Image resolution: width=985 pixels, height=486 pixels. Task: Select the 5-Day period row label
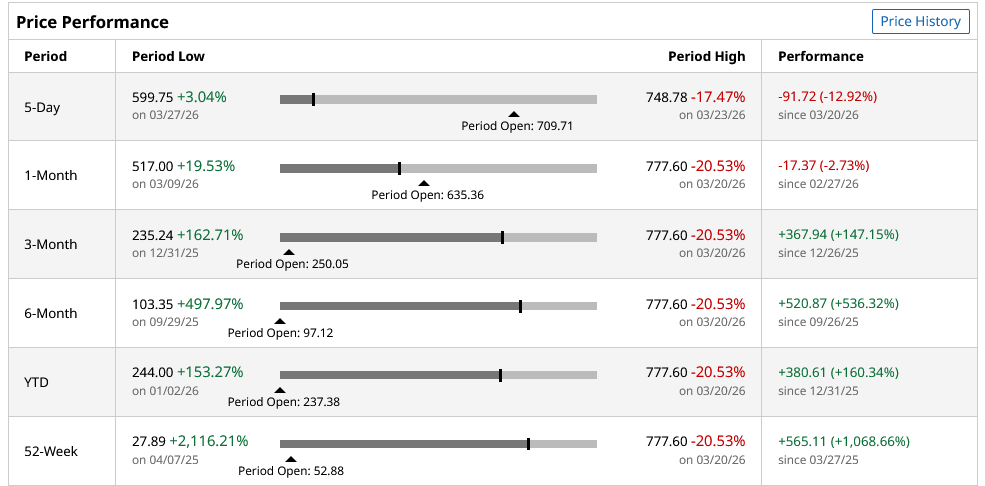pyautogui.click(x=42, y=107)
